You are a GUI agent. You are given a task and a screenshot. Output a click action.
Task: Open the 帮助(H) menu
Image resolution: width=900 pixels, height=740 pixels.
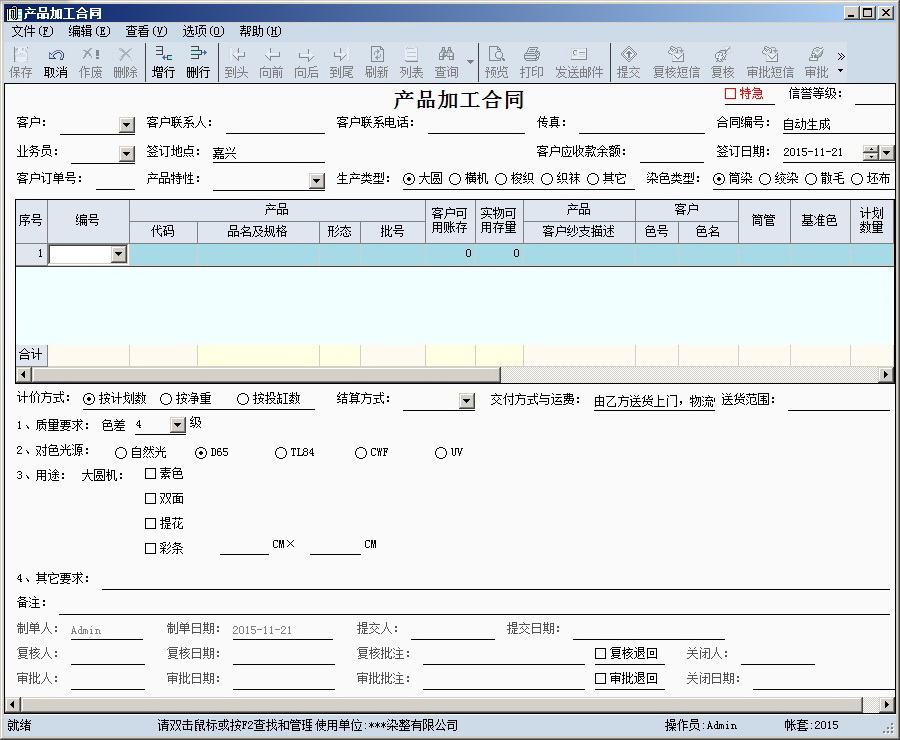(x=260, y=31)
